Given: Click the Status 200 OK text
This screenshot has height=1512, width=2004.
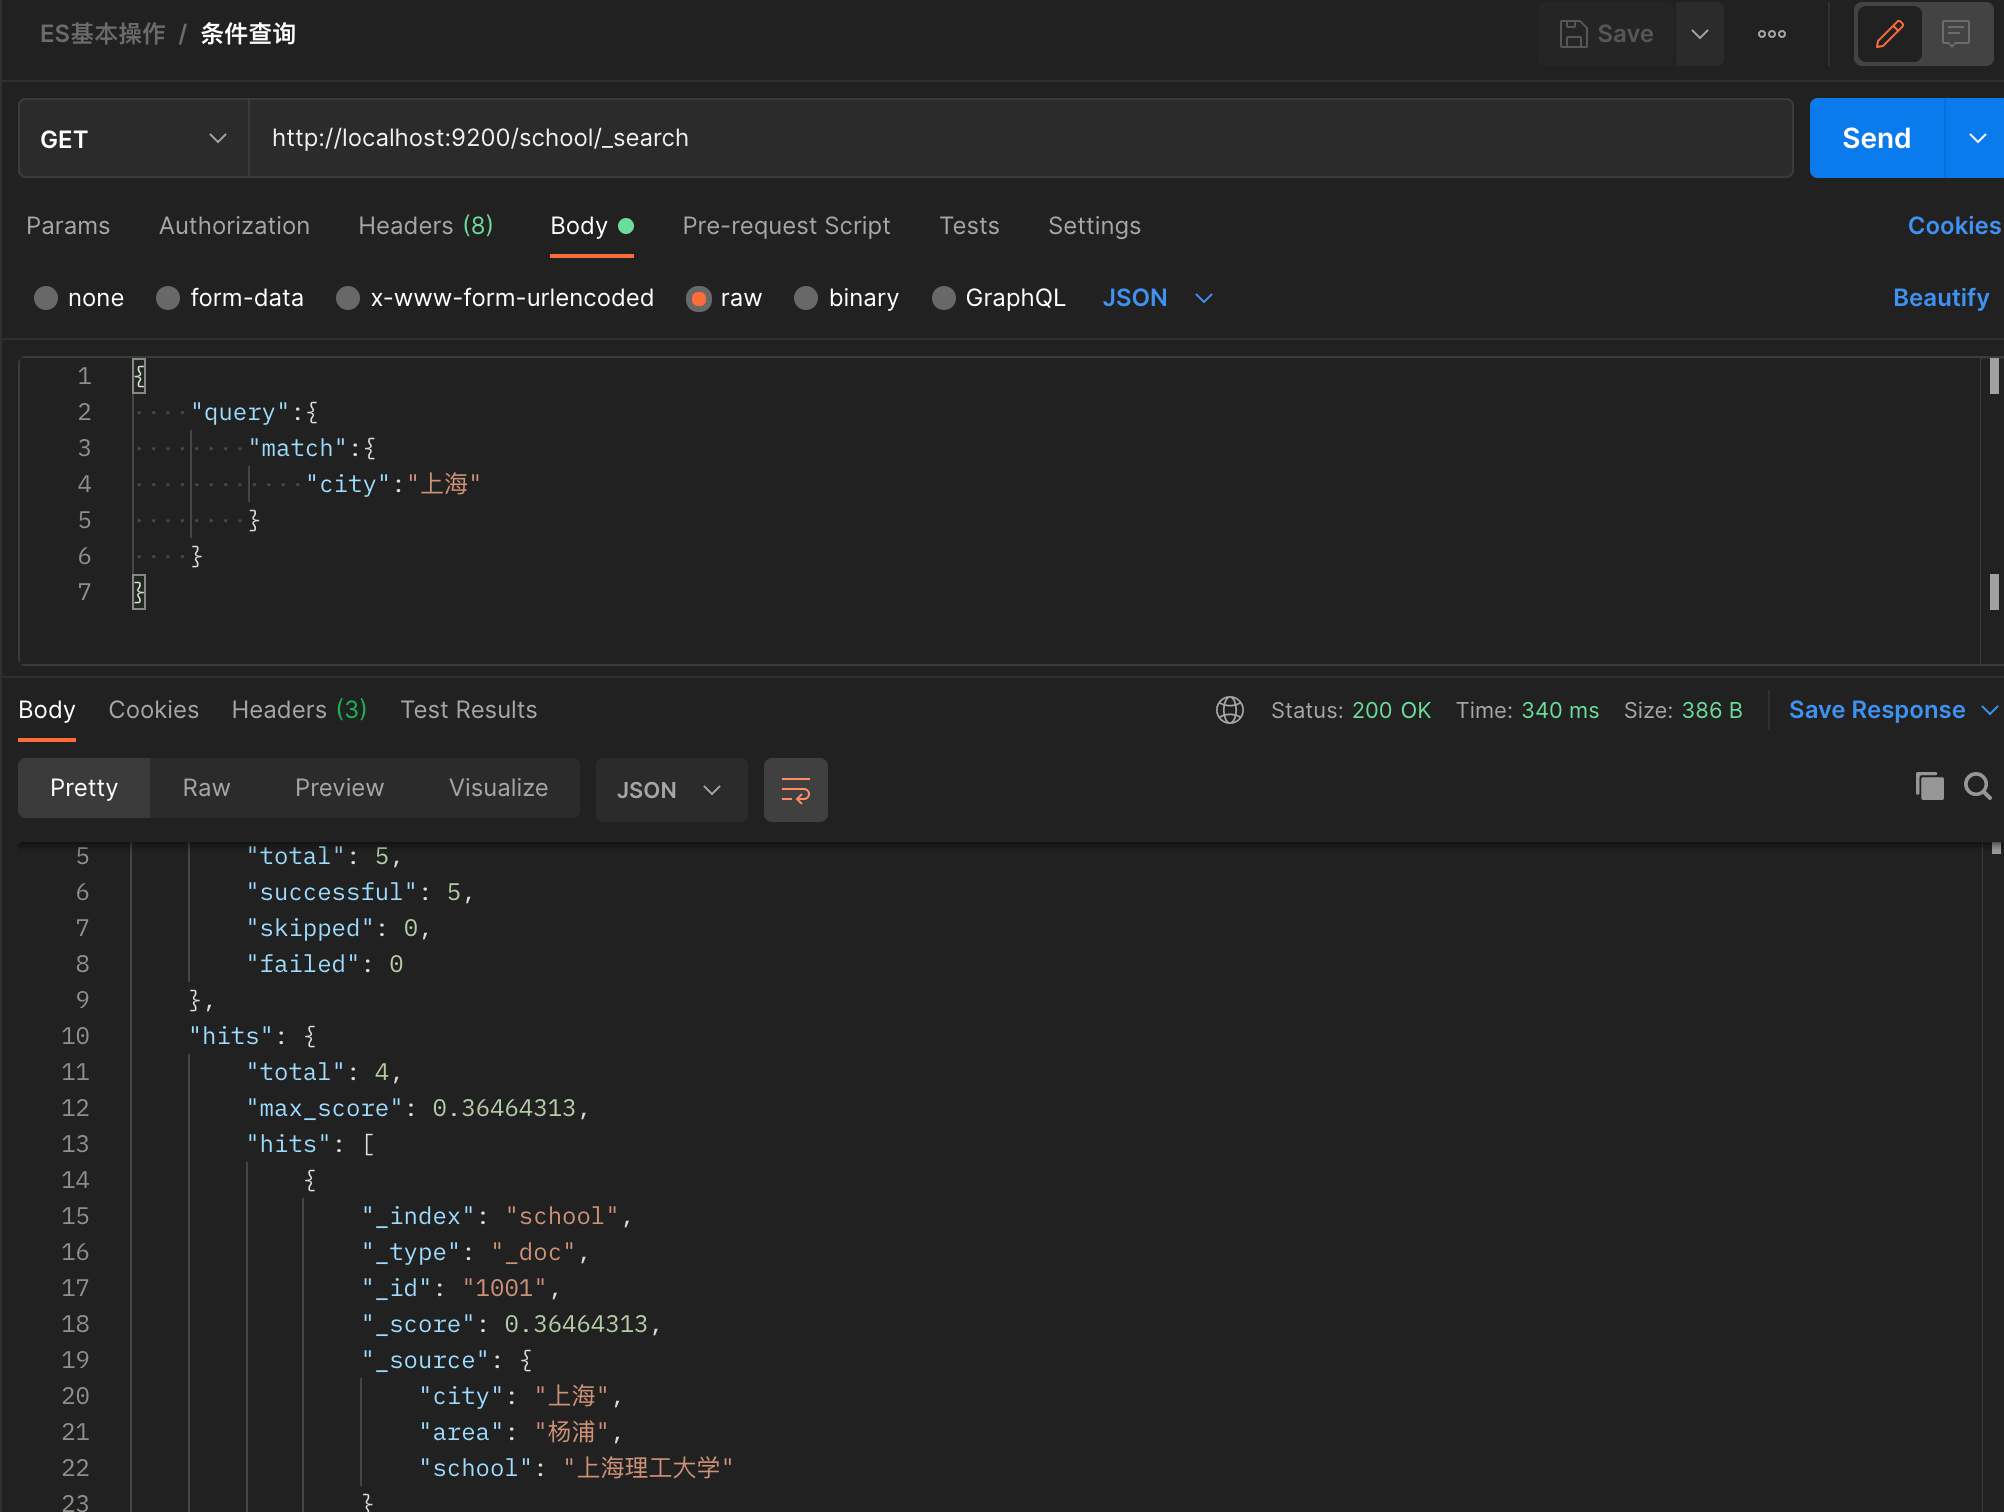Looking at the screenshot, I should tap(1350, 710).
